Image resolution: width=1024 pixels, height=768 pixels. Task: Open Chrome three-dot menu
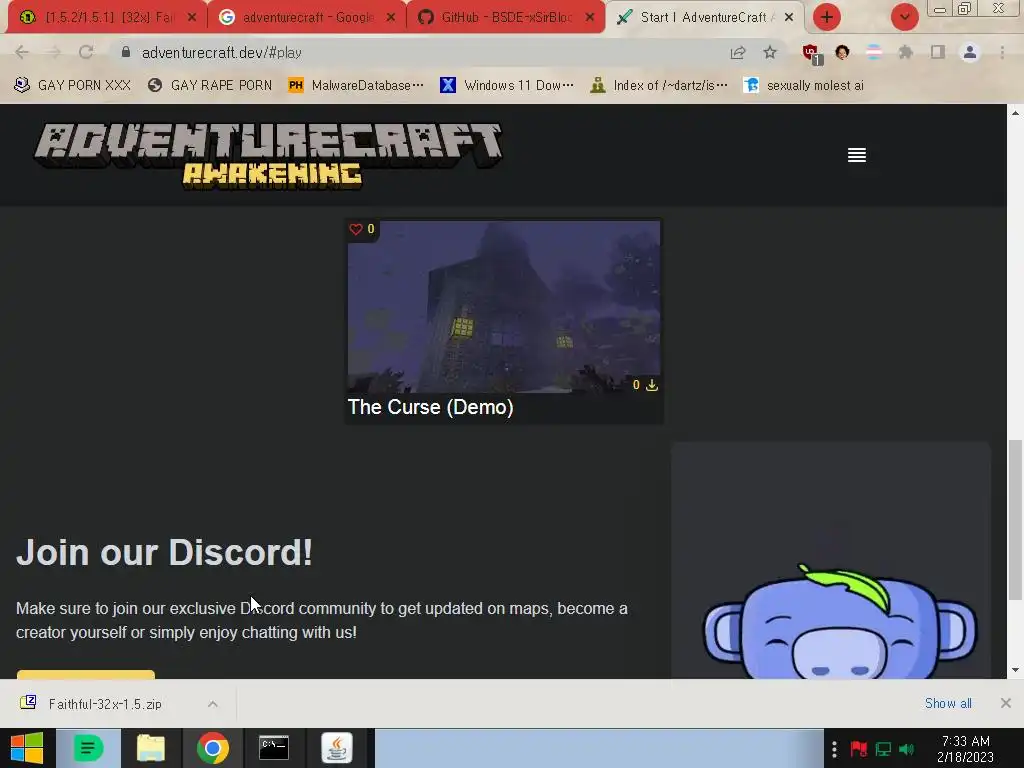pyautogui.click(x=1002, y=52)
